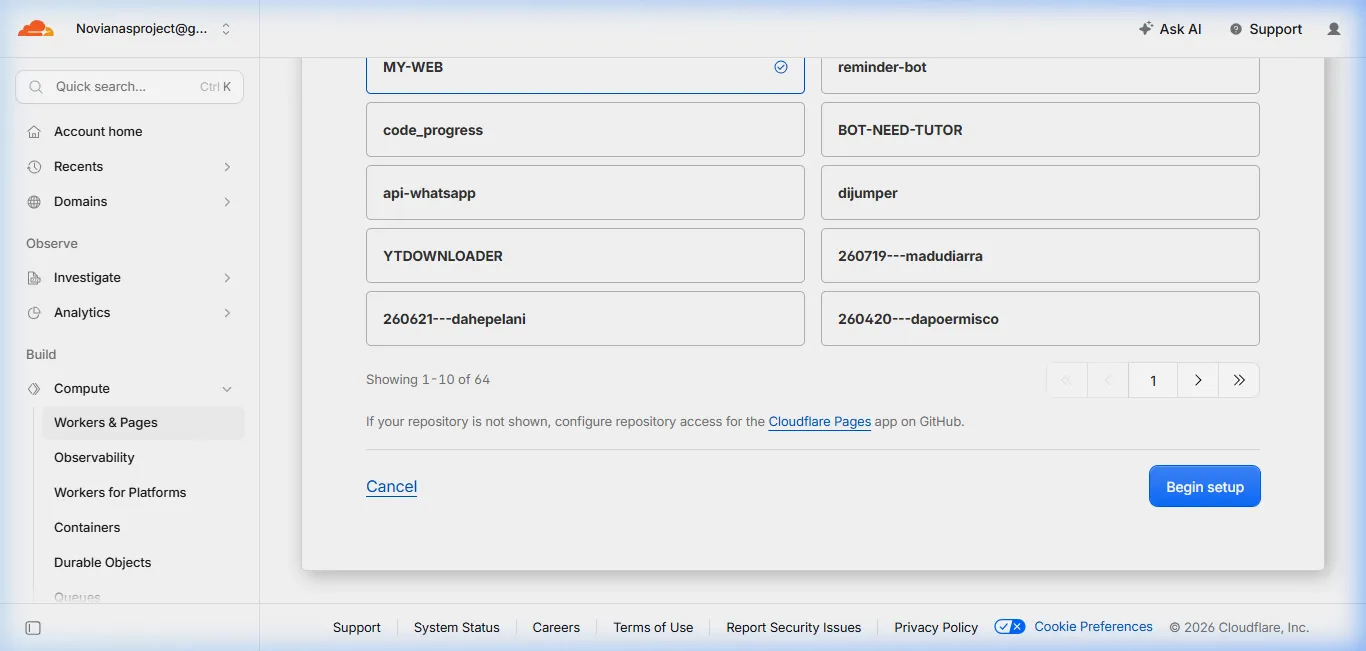Click the Account home house icon
The image size is (1366, 651).
[34, 131]
